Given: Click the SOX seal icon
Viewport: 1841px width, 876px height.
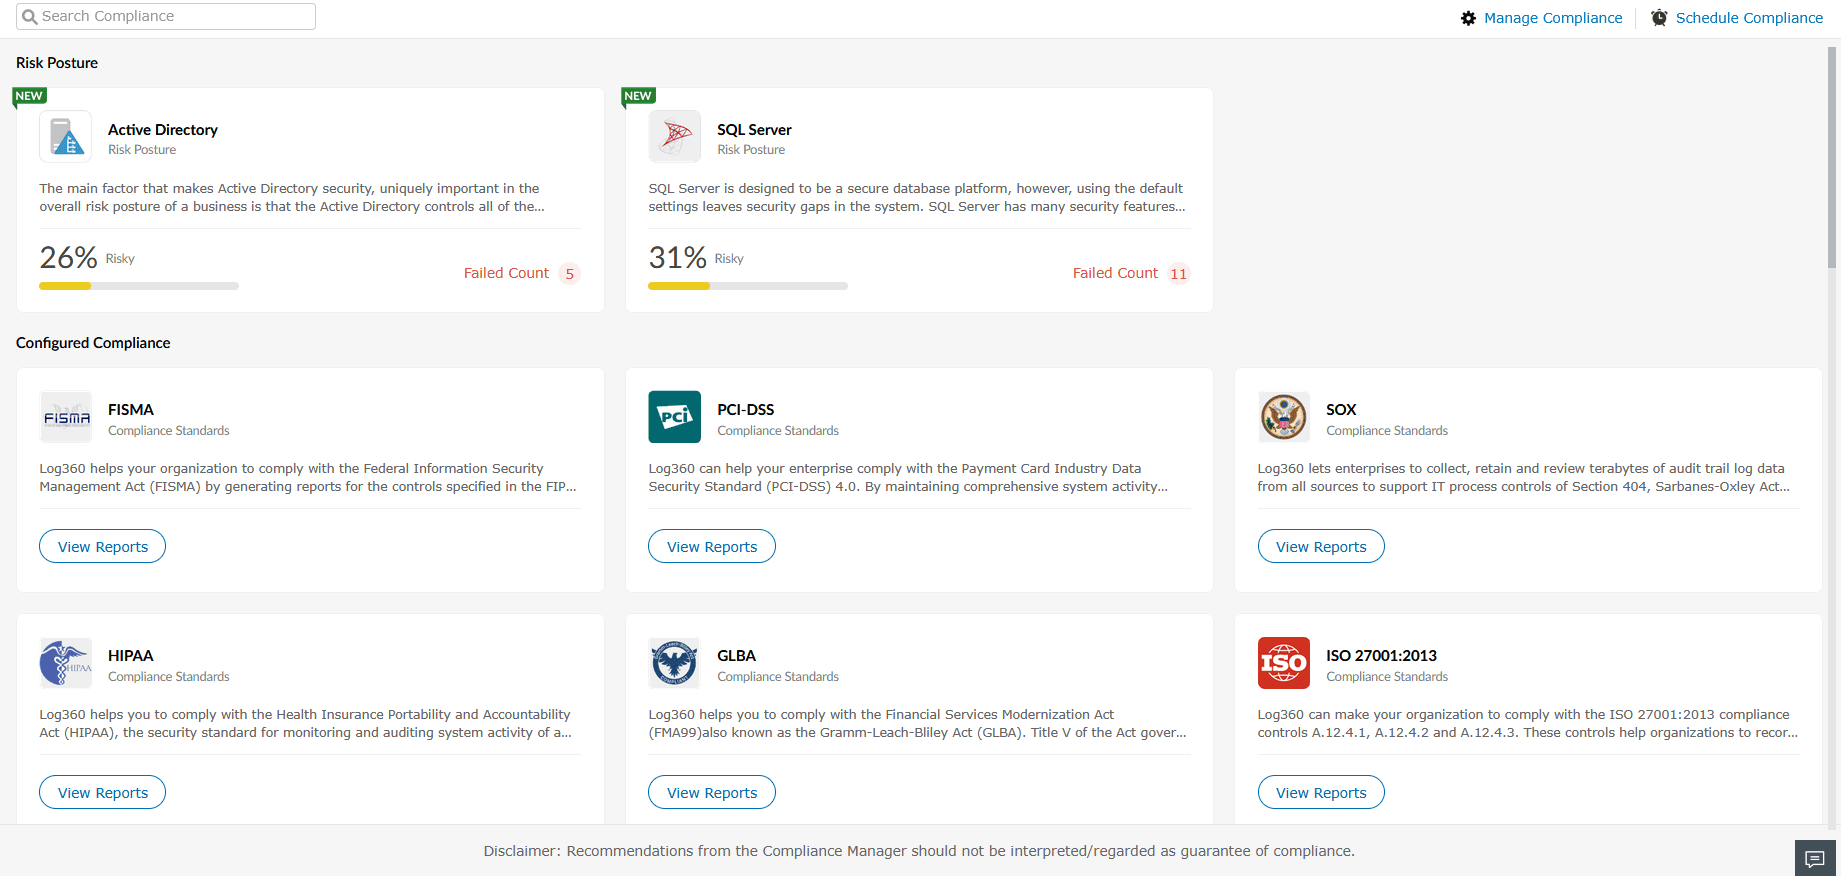Looking at the screenshot, I should point(1284,417).
